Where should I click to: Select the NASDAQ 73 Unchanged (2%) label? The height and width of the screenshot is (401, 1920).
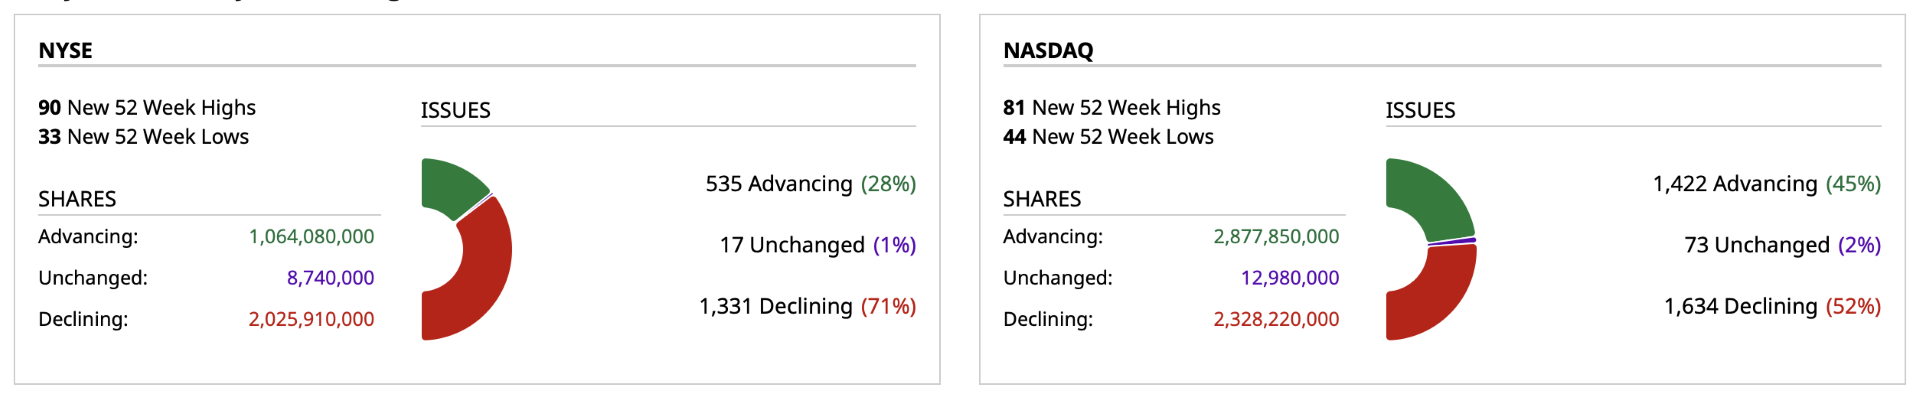(x=1782, y=245)
